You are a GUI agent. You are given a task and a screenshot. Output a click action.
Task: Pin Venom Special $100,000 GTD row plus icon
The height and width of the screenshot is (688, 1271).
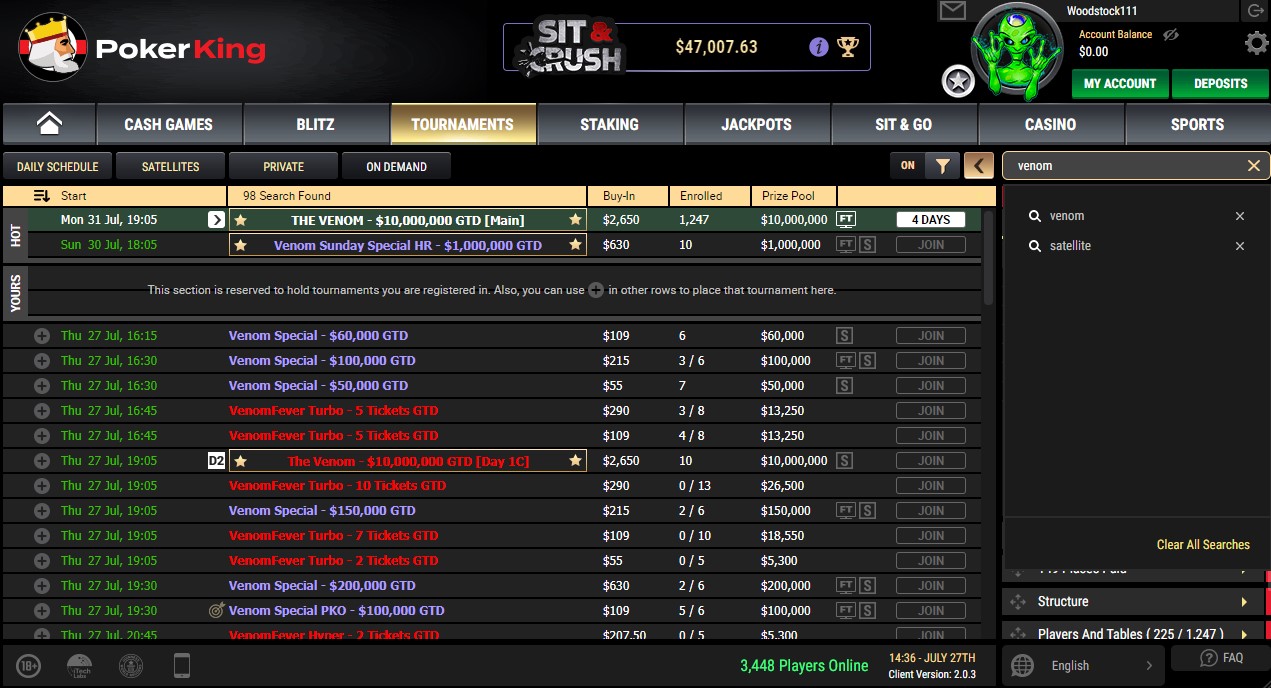click(42, 361)
